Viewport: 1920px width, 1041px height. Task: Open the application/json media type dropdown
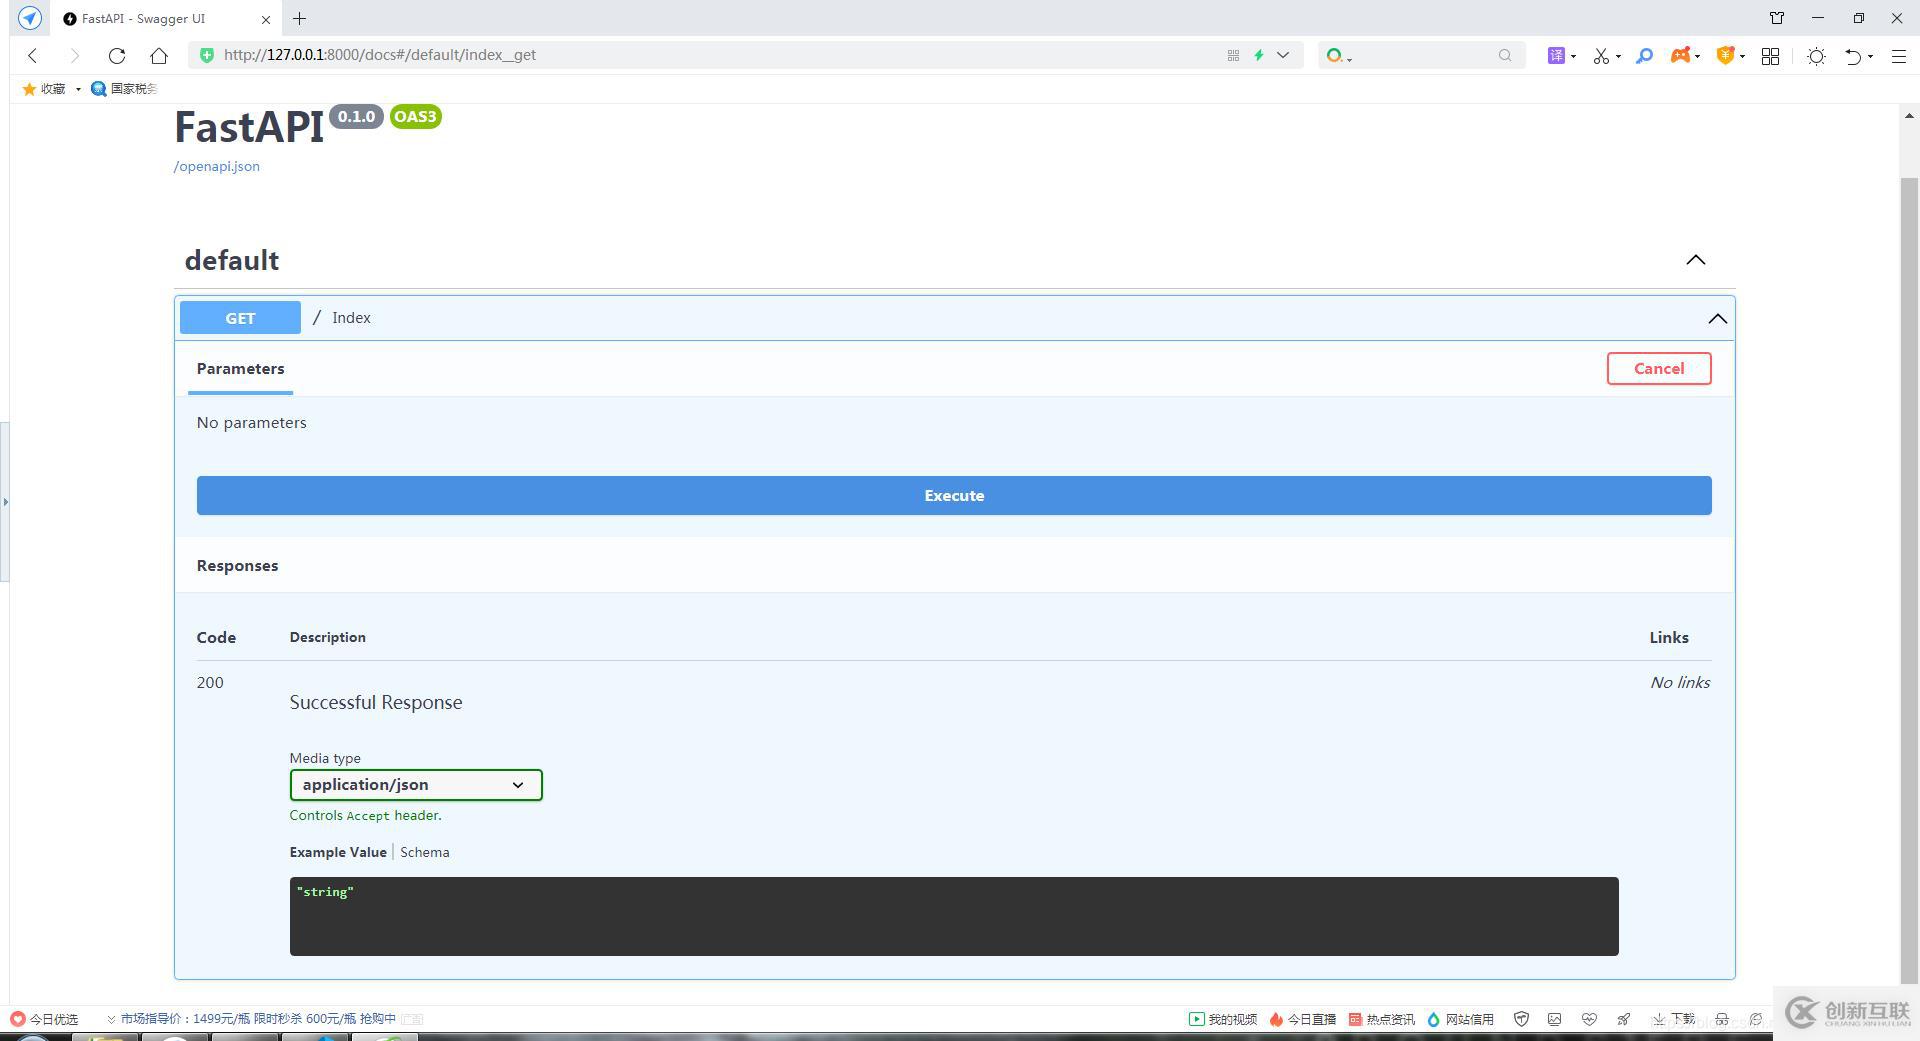click(x=416, y=785)
